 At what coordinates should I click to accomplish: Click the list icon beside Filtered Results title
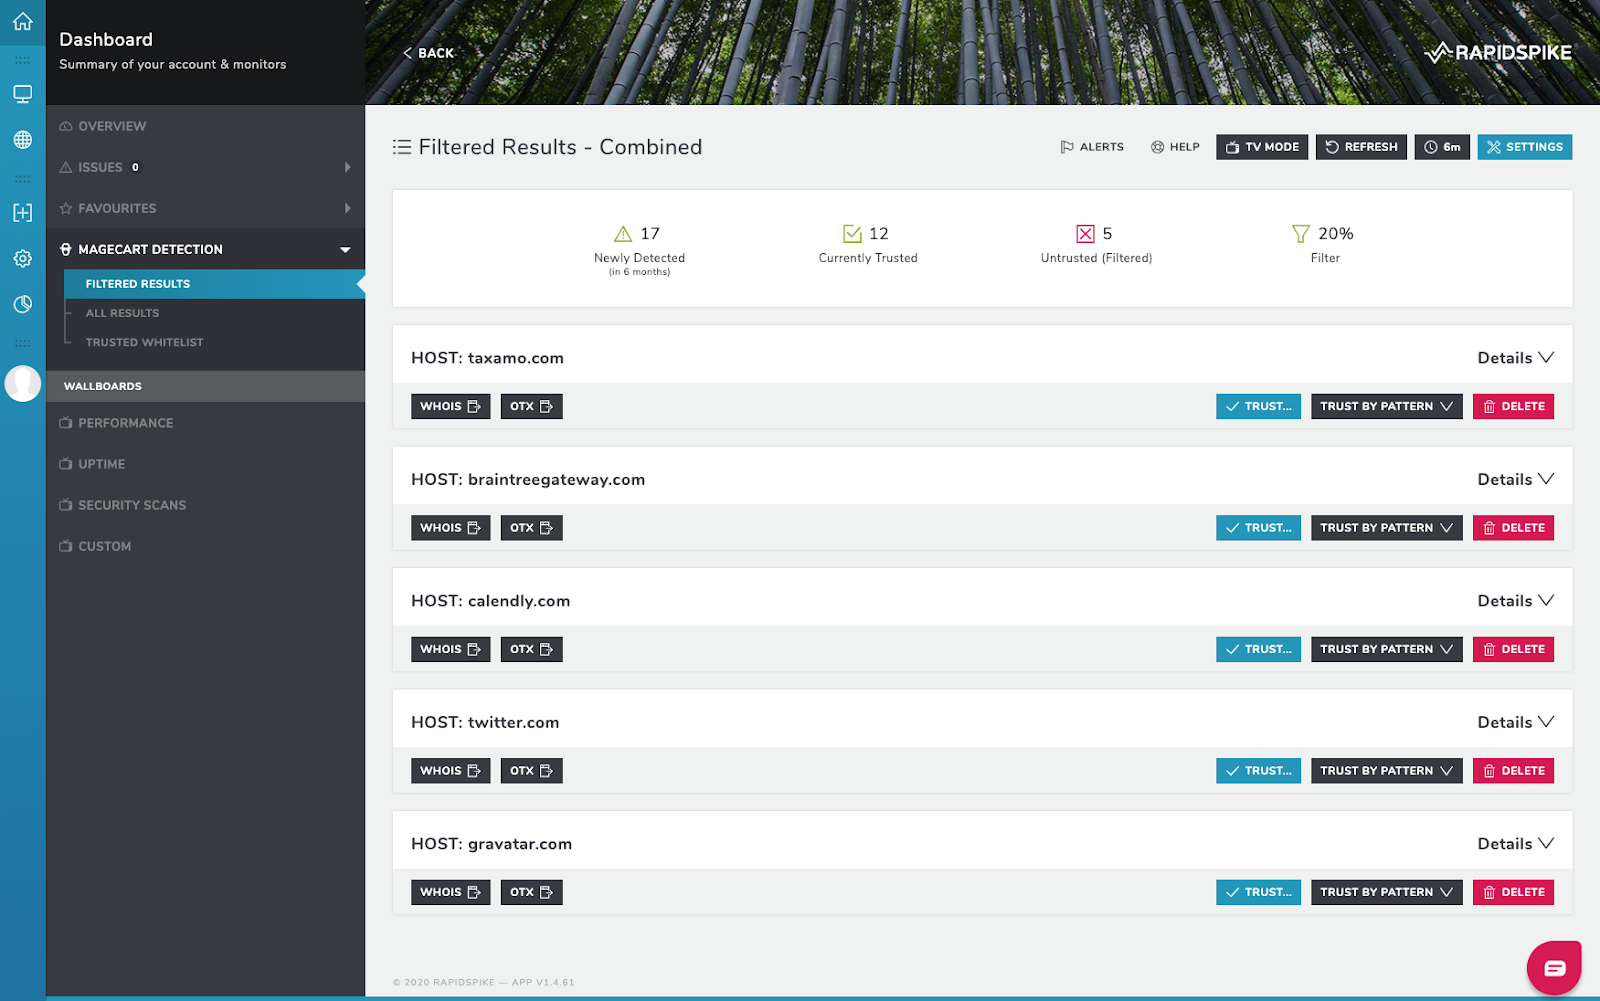coord(402,147)
